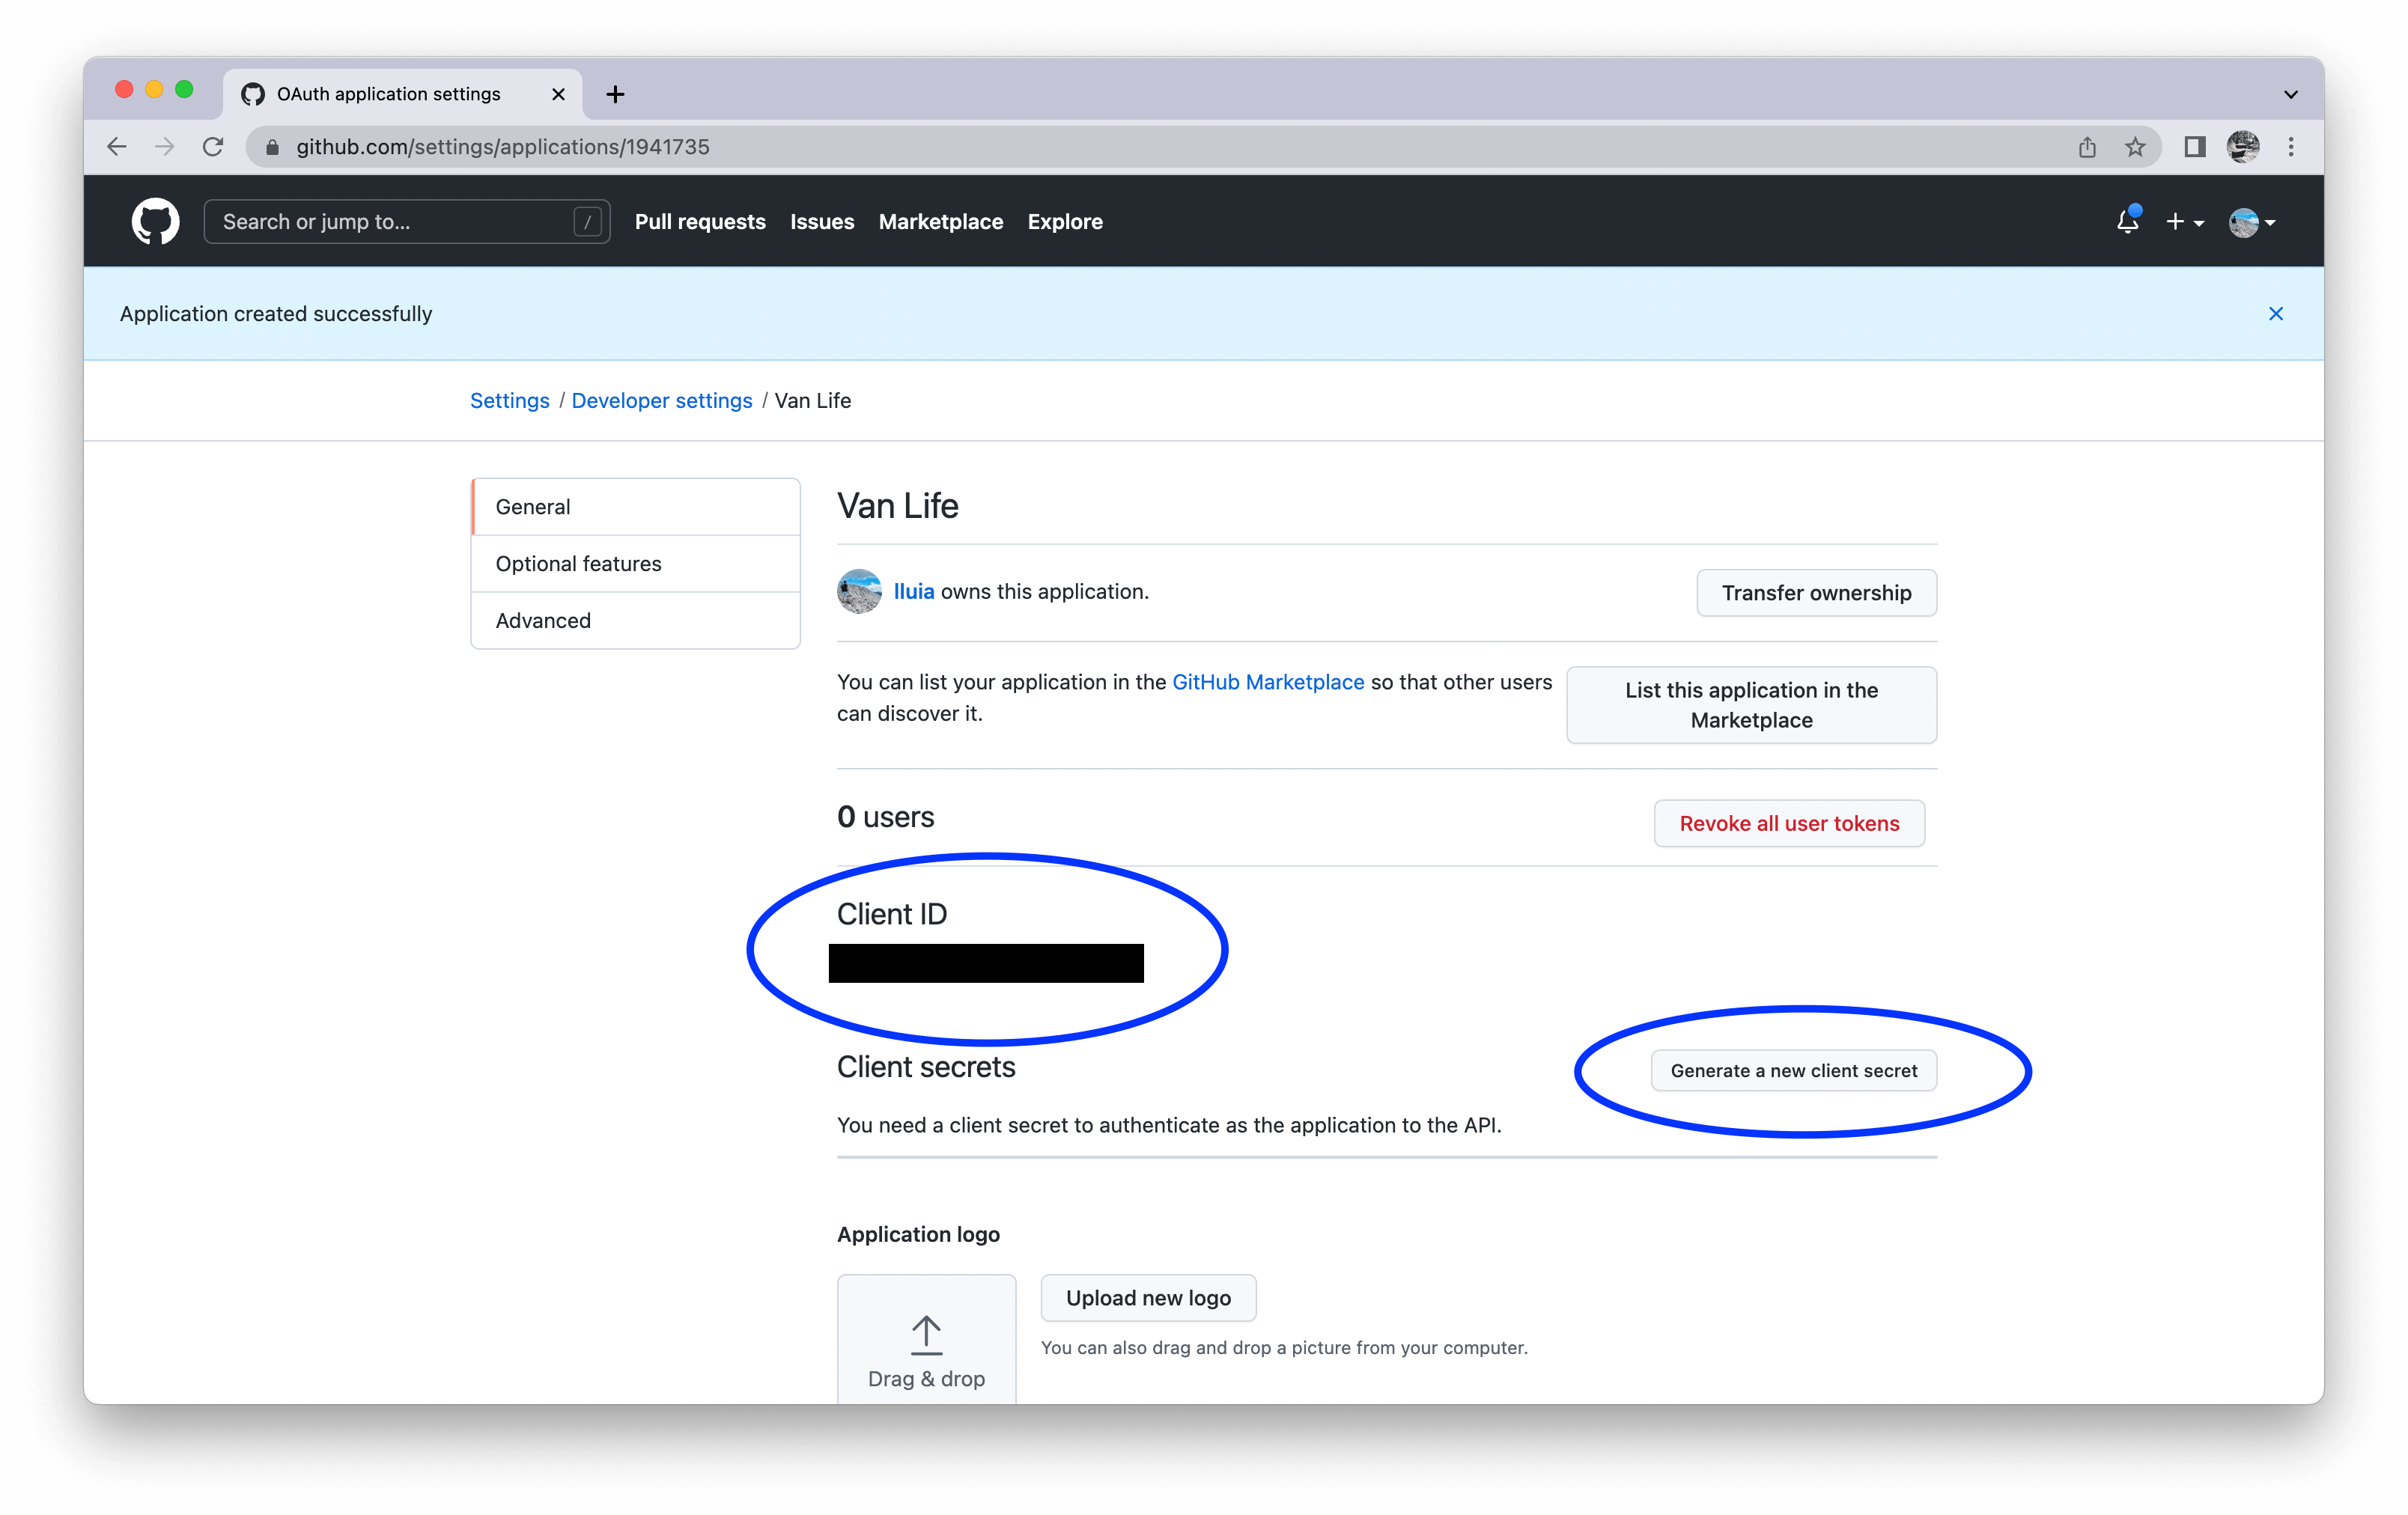This screenshot has width=2408, height=1515.
Task: Click Generate a new client secret
Action: coord(1793,1071)
